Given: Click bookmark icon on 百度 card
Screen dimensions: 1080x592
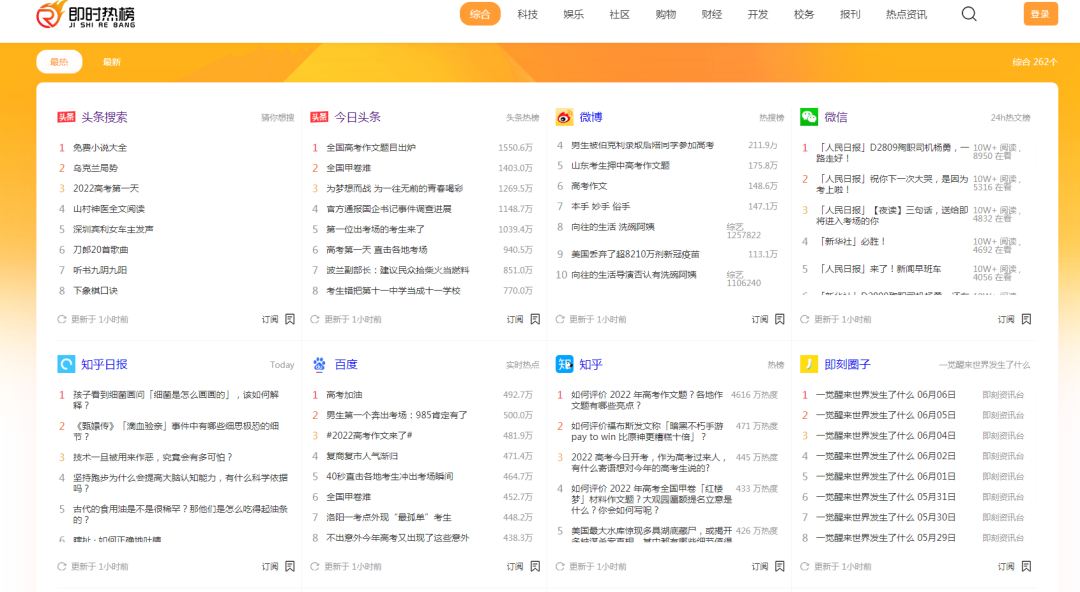Looking at the screenshot, I should click(535, 567).
